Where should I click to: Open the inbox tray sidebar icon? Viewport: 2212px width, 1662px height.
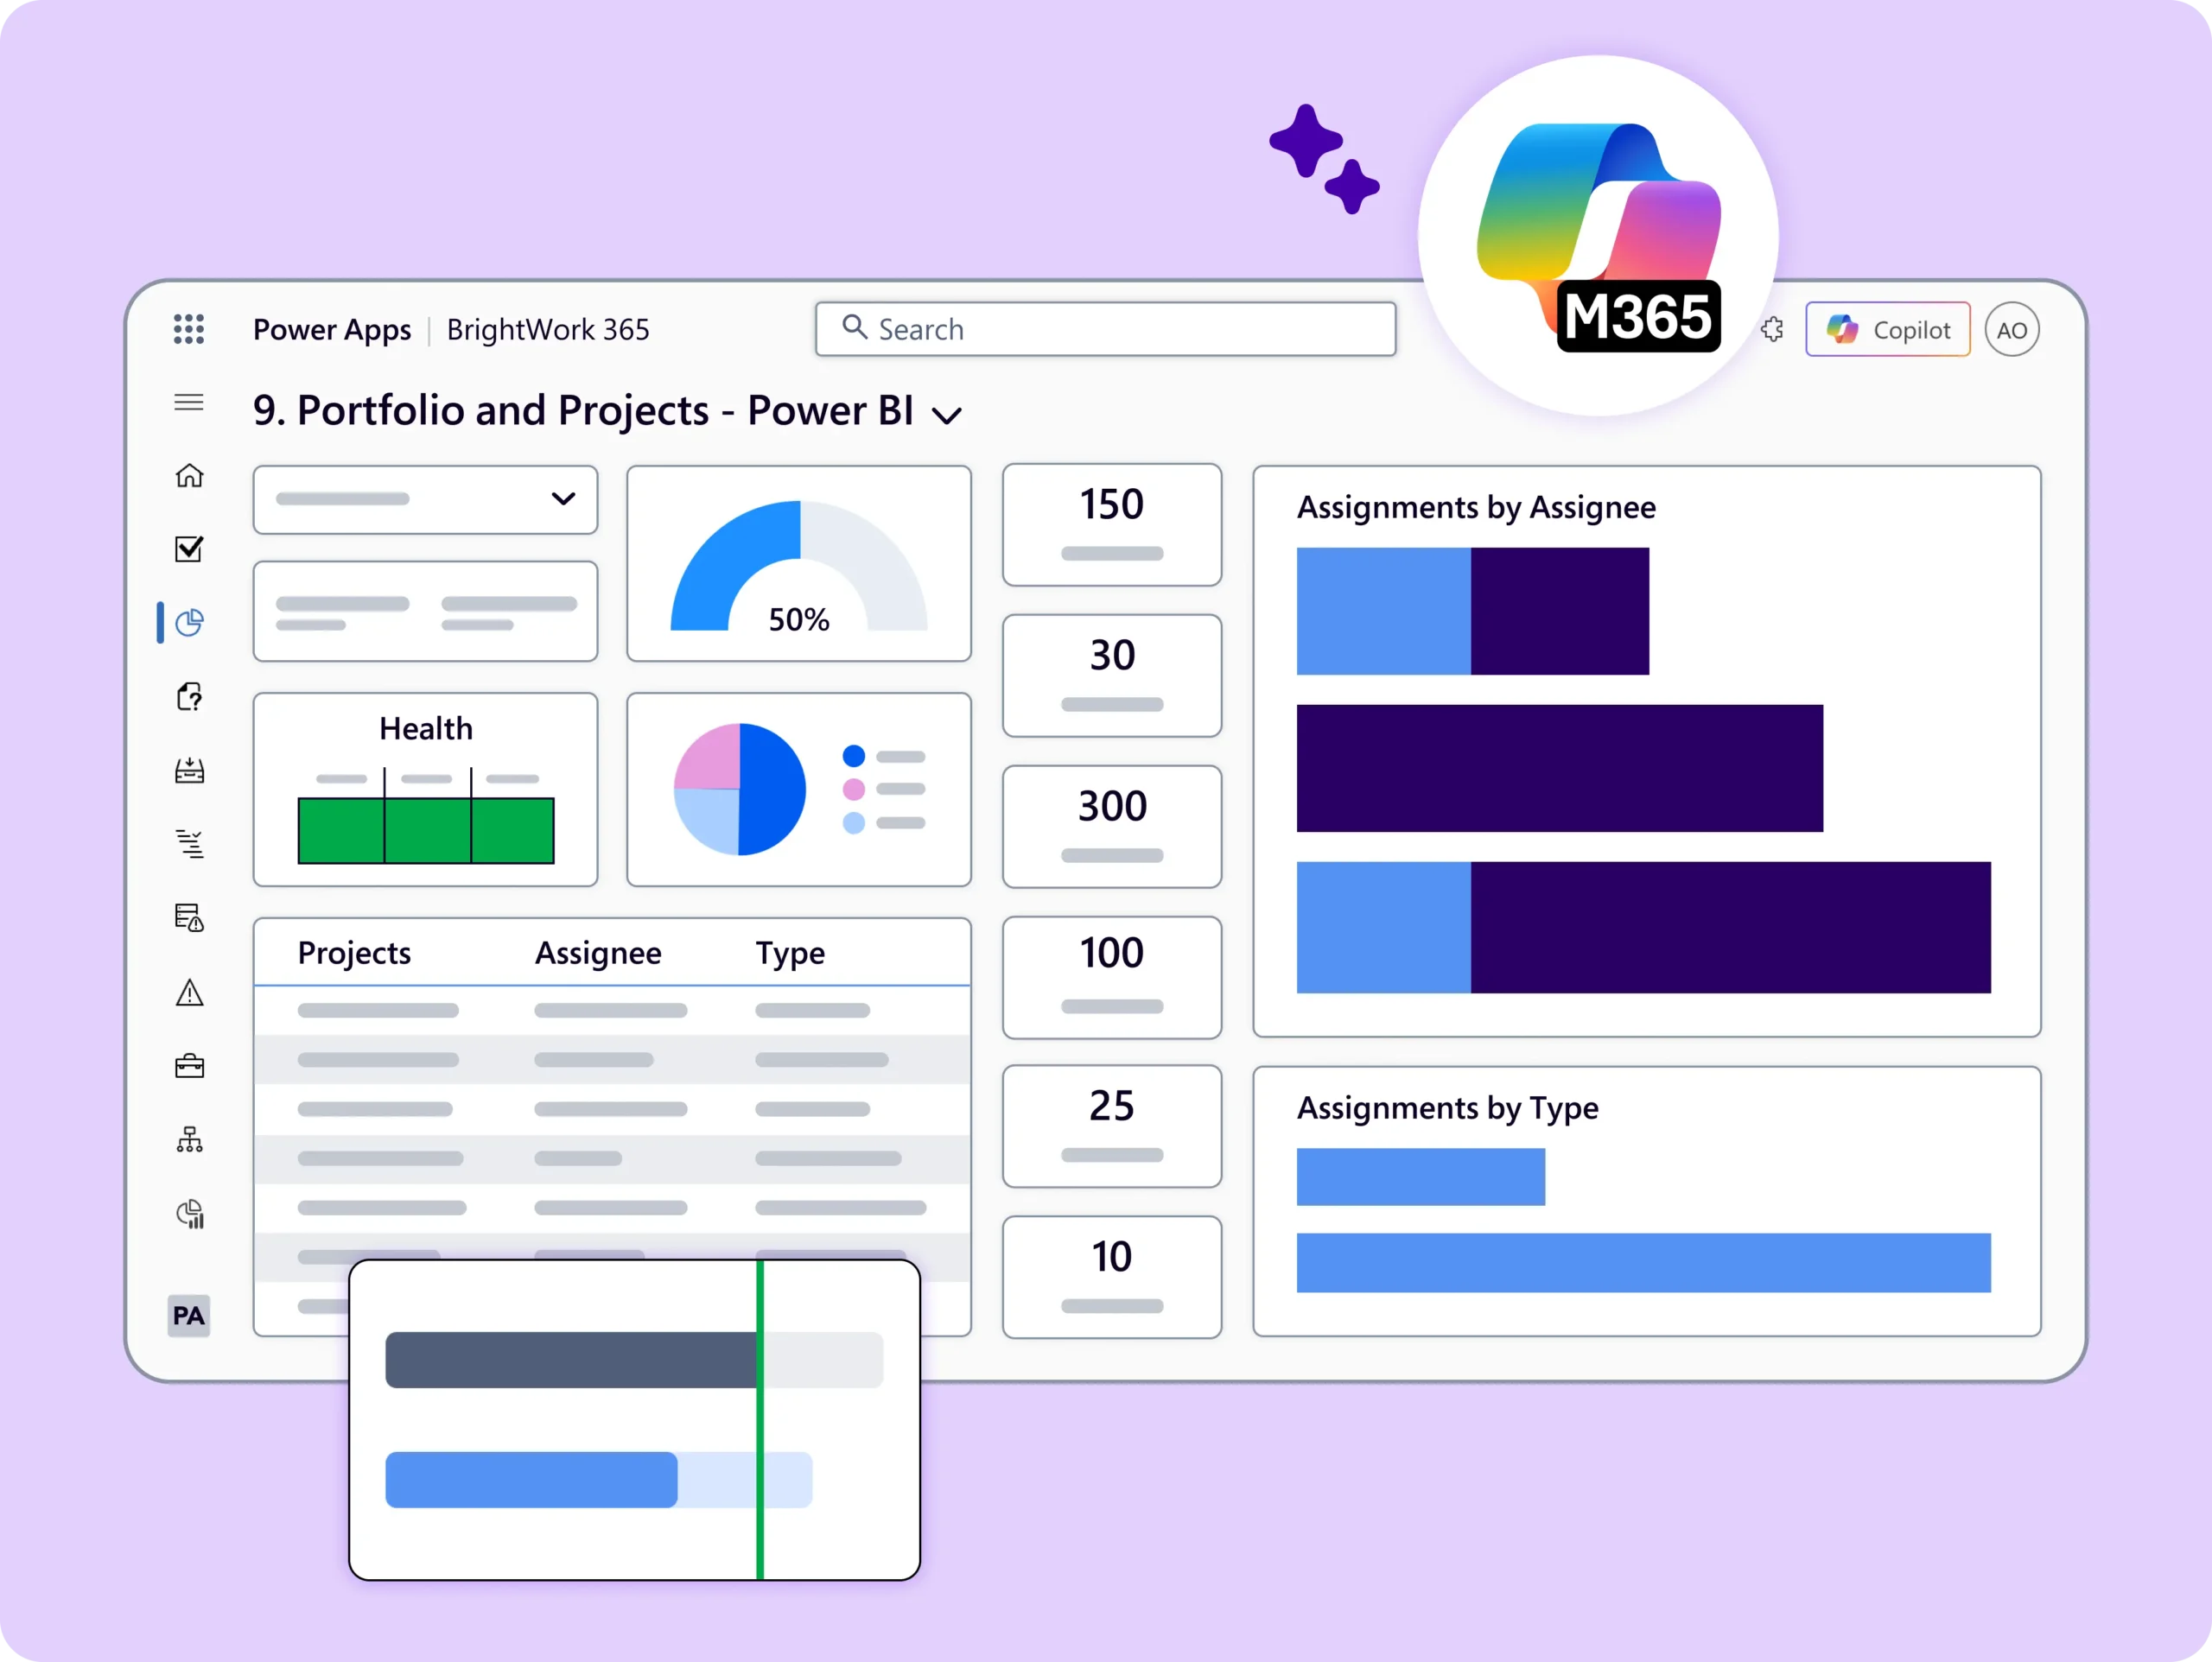pos(189,771)
